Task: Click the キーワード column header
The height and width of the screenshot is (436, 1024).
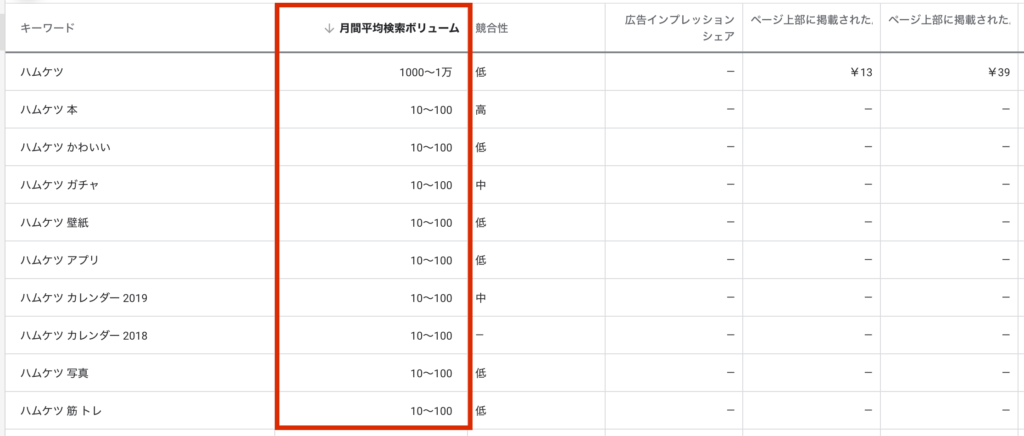Action: (47, 28)
